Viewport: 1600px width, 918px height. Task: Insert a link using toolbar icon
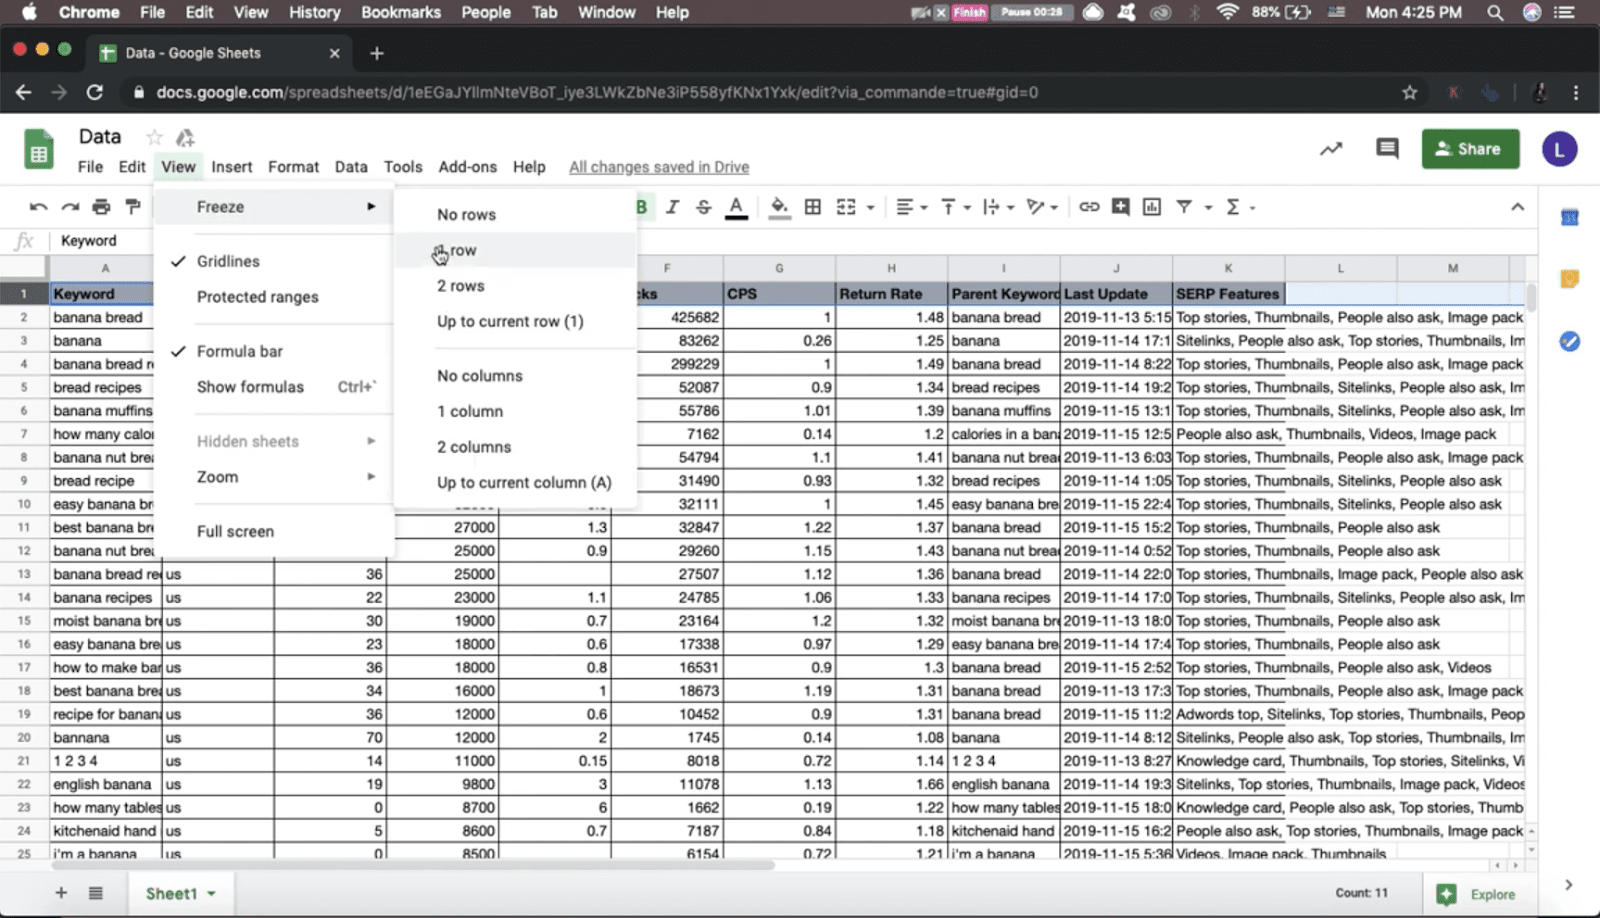coord(1089,207)
